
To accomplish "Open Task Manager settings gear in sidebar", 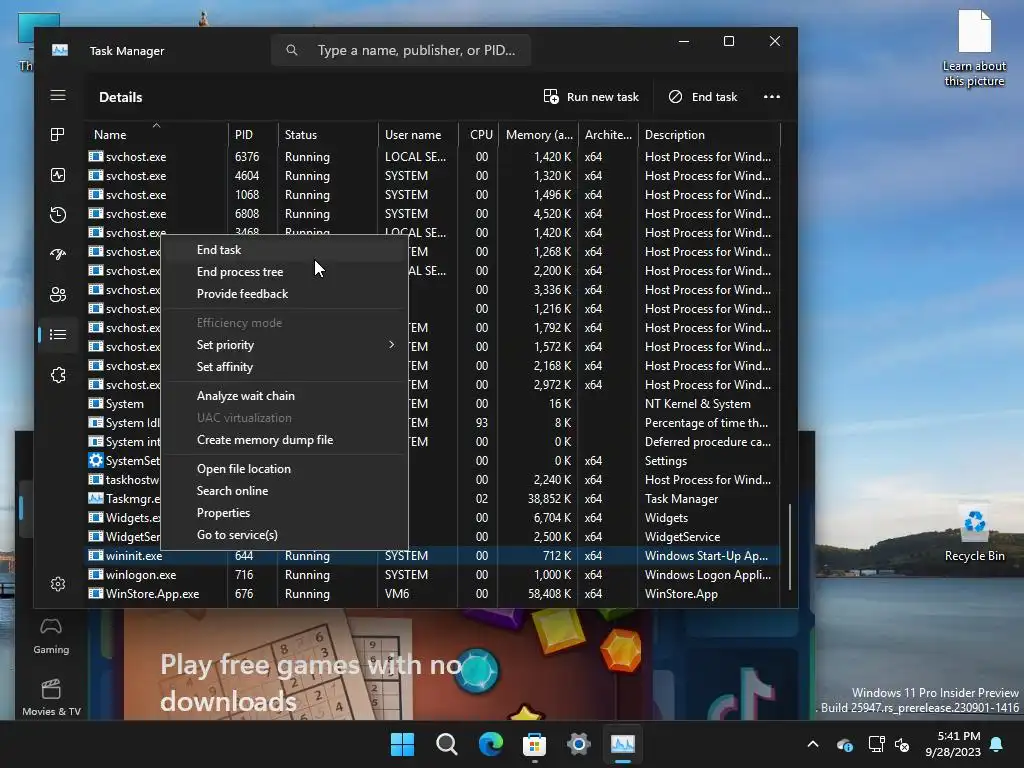I will 58,584.
